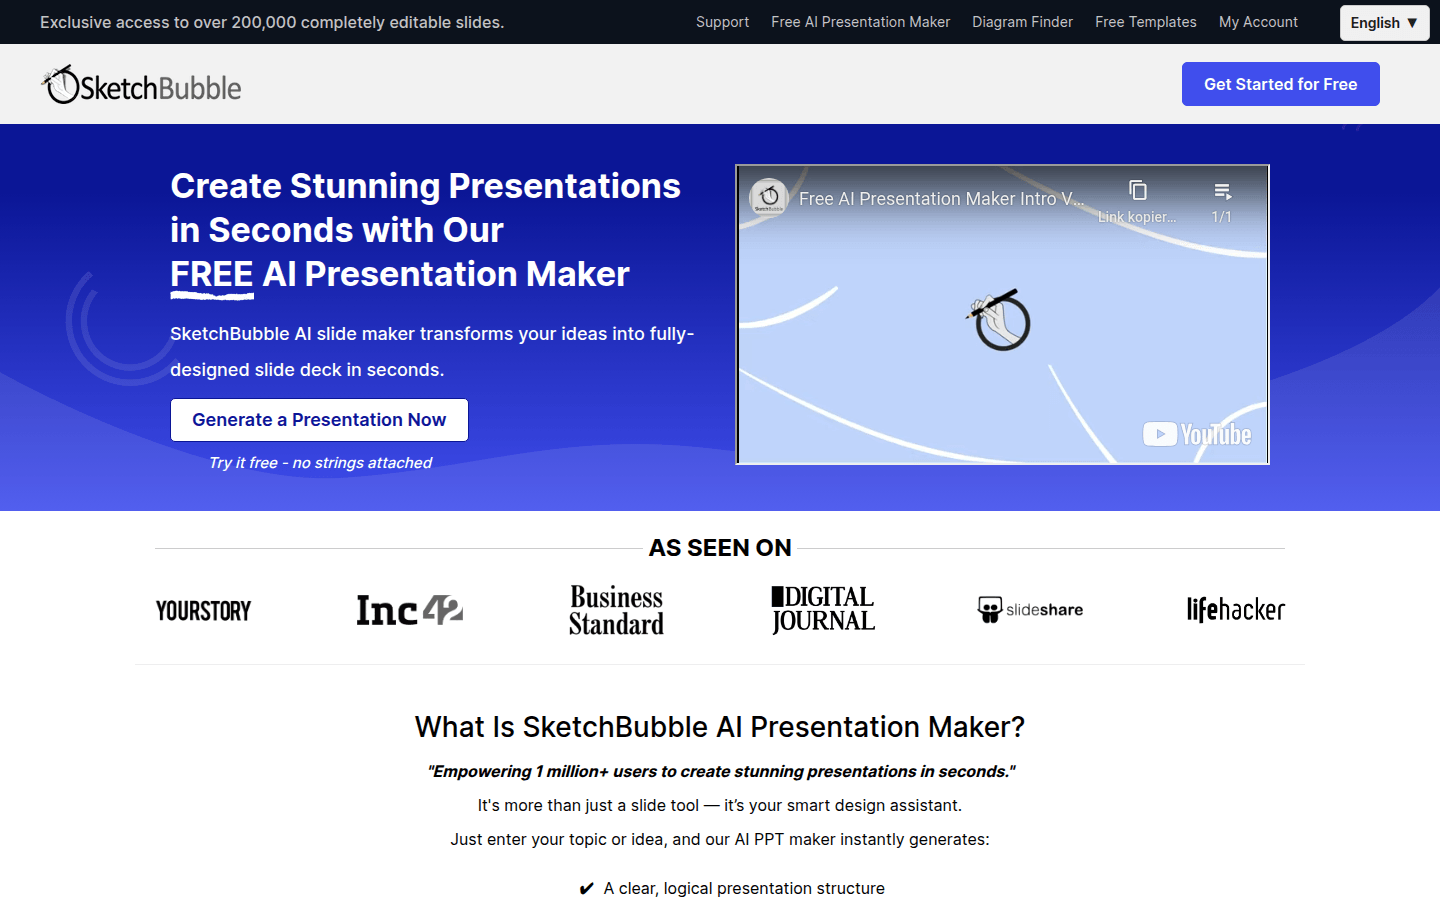Click the SlideShare logo
Viewport: 1440px width, 900px height.
[1030, 610]
